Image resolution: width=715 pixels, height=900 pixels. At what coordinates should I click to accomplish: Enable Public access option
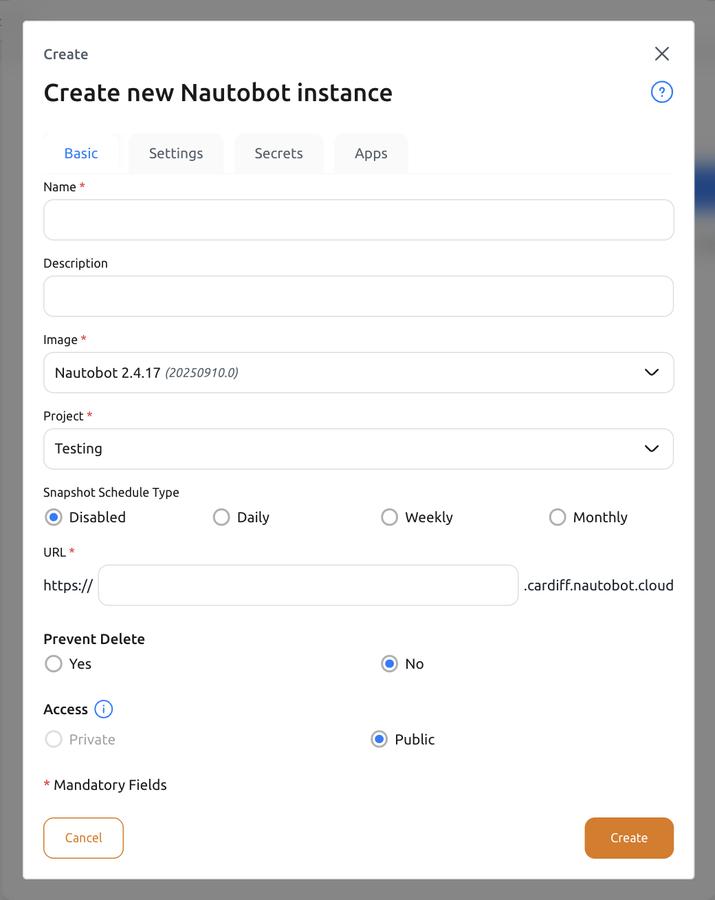[x=379, y=739]
